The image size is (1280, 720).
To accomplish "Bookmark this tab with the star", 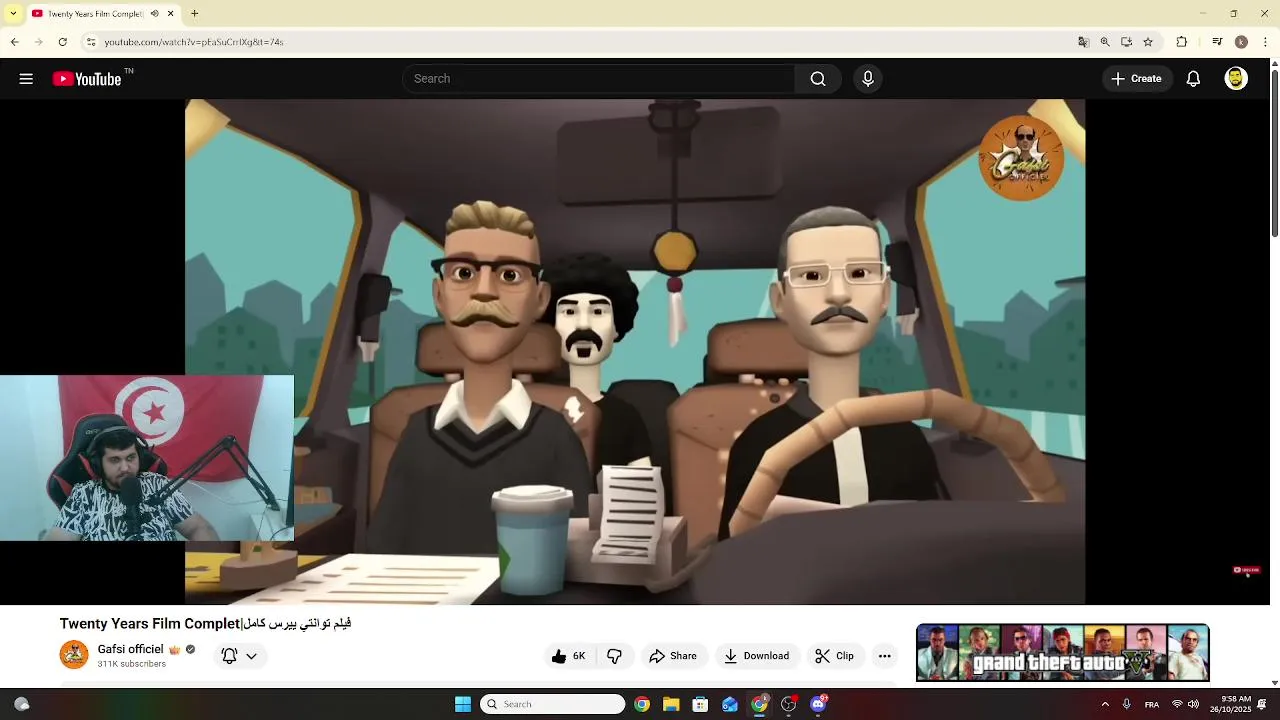I will pyautogui.click(x=1148, y=42).
